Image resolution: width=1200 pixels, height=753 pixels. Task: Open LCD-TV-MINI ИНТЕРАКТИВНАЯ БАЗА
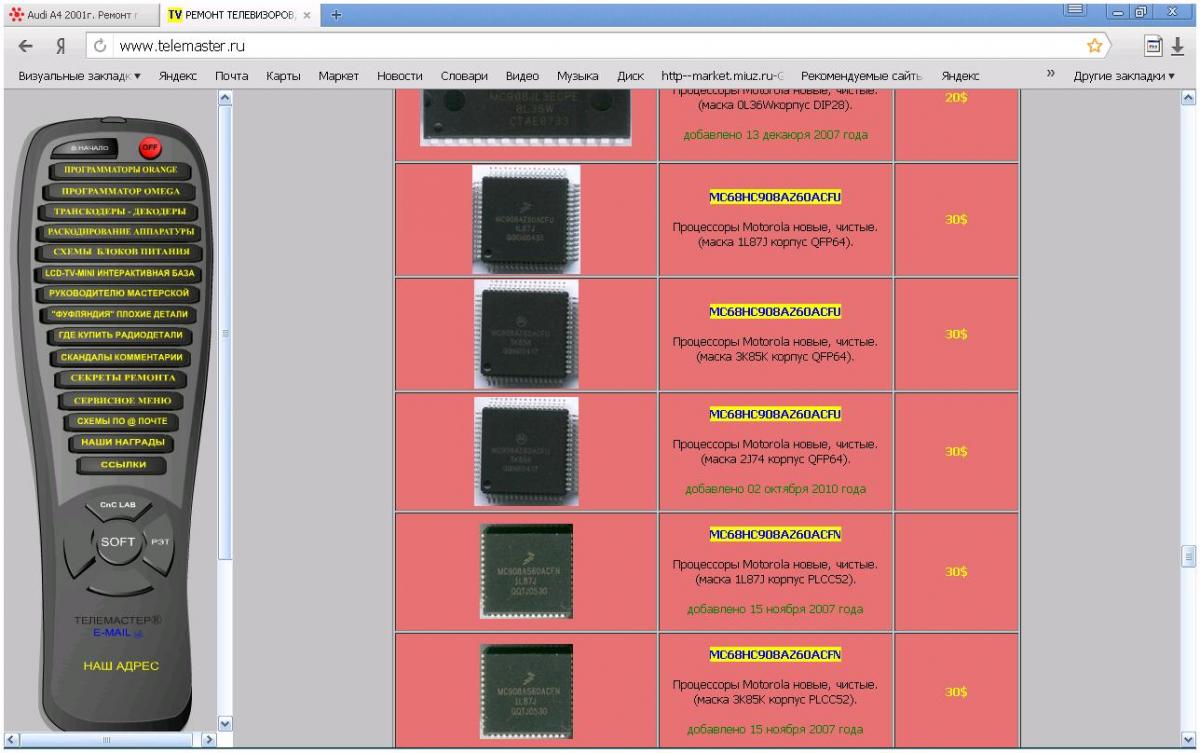pyautogui.click(x=119, y=273)
